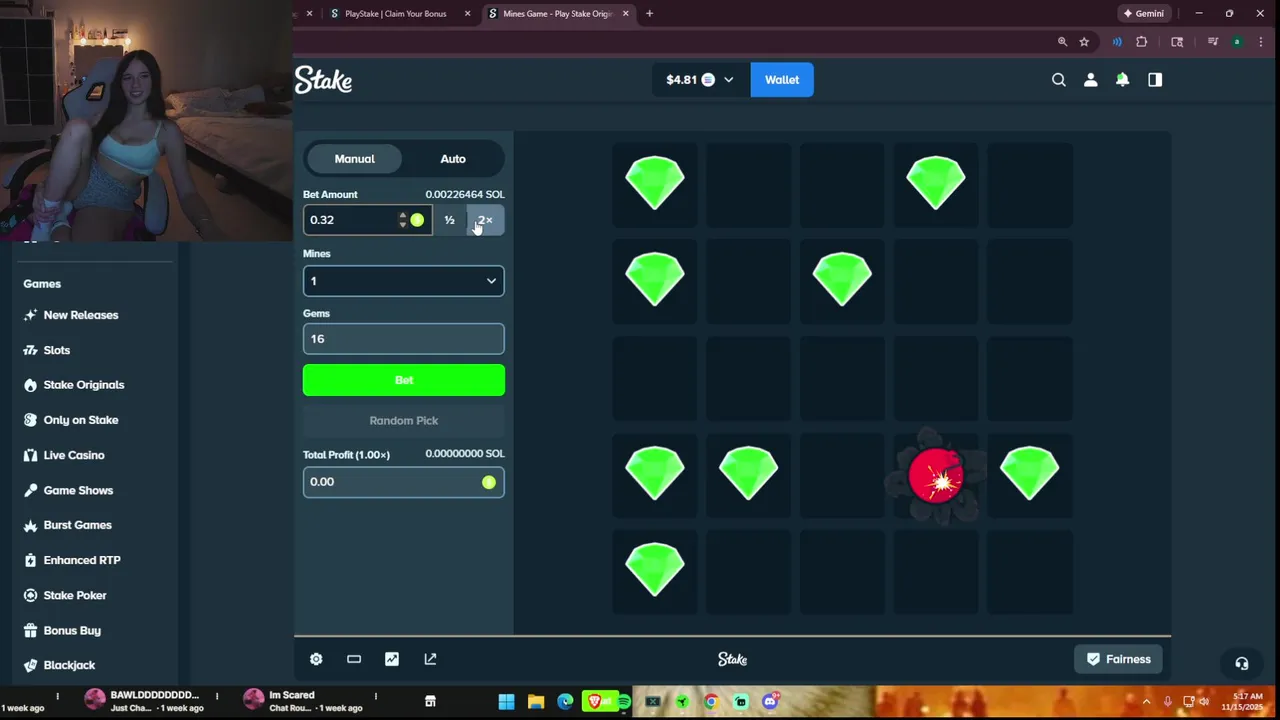Click the Blackjack sidebar icon
1280x720 pixels.
pos(30,665)
